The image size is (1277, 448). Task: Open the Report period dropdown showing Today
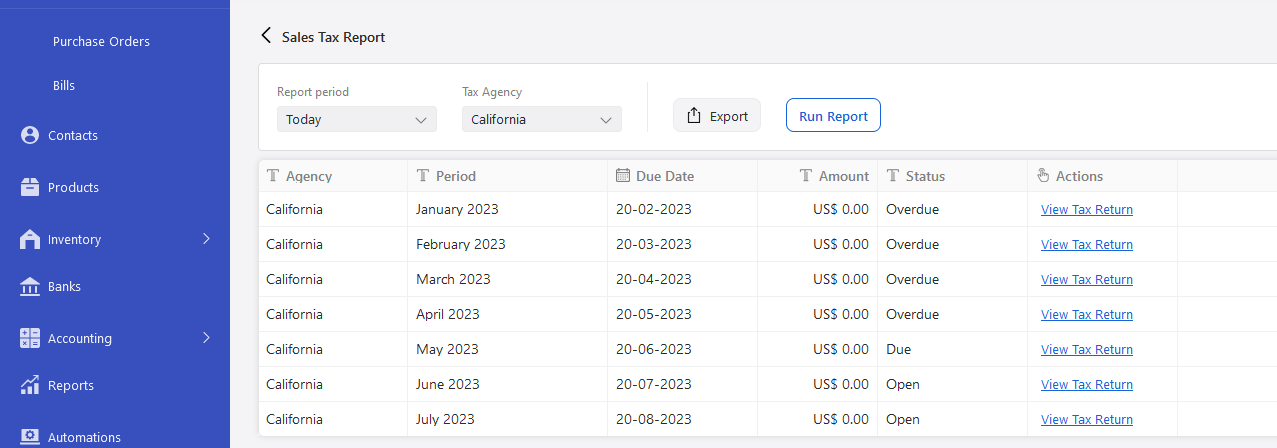[357, 119]
